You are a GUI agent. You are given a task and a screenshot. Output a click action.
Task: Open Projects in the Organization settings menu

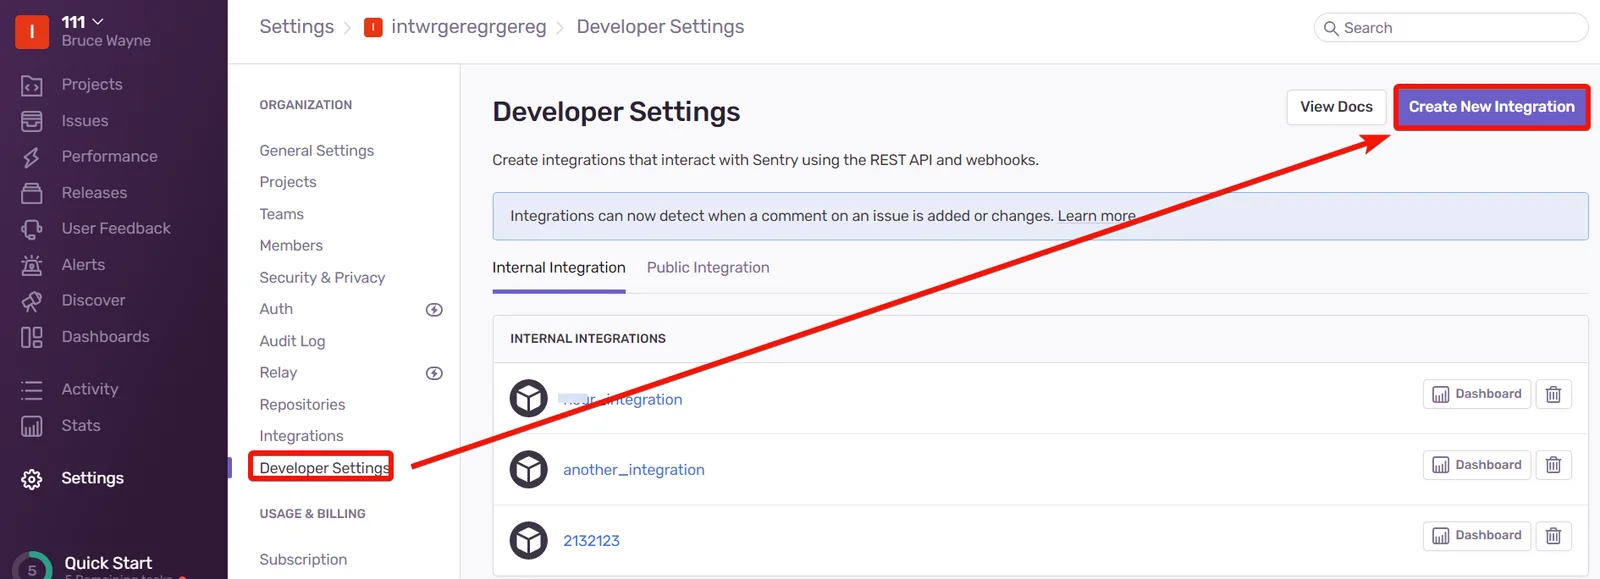click(288, 182)
